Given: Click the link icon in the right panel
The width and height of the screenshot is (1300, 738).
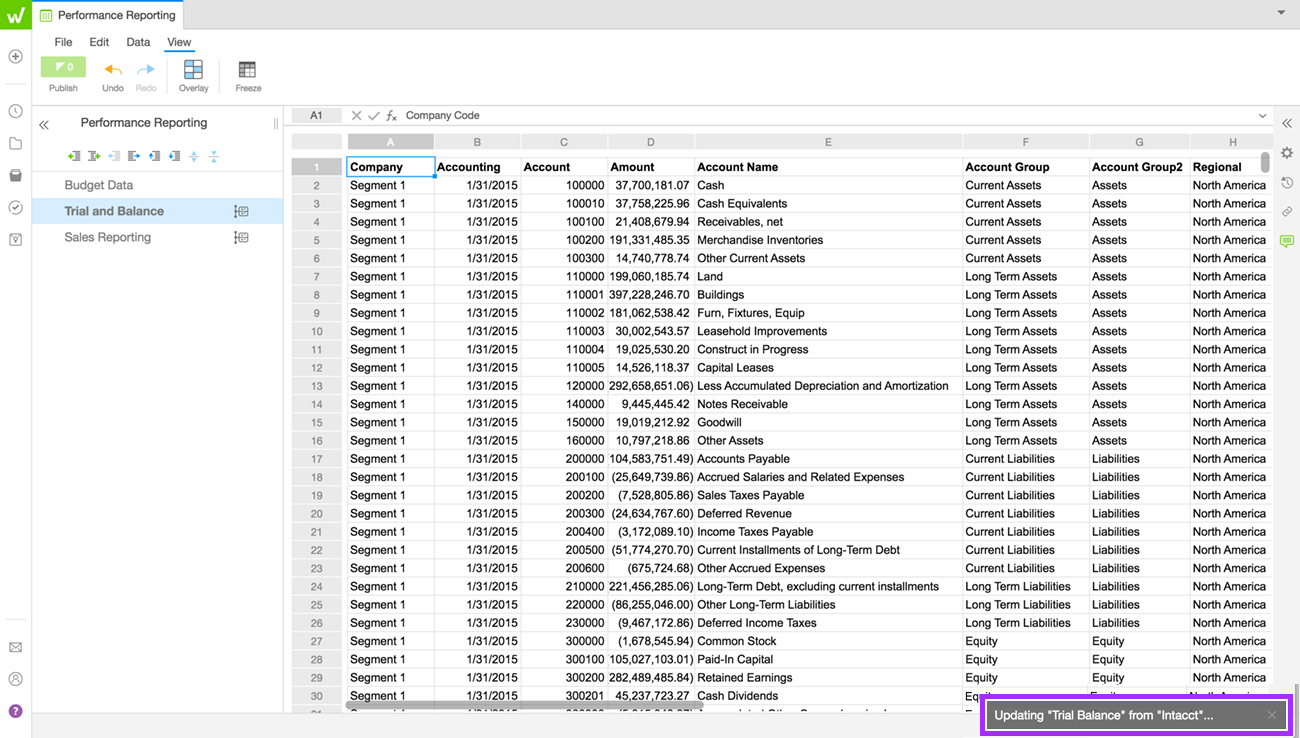Looking at the screenshot, I should pyautogui.click(x=1287, y=211).
